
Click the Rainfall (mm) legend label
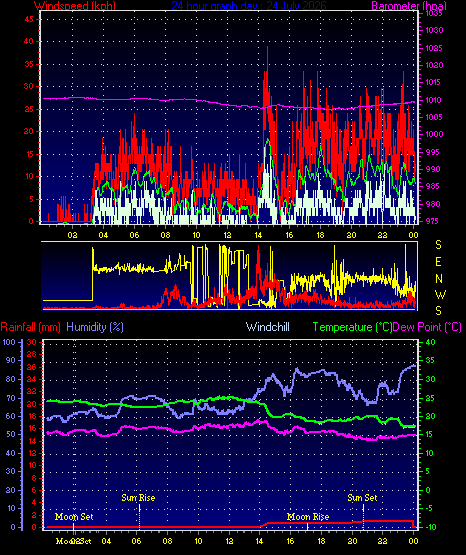point(30,327)
